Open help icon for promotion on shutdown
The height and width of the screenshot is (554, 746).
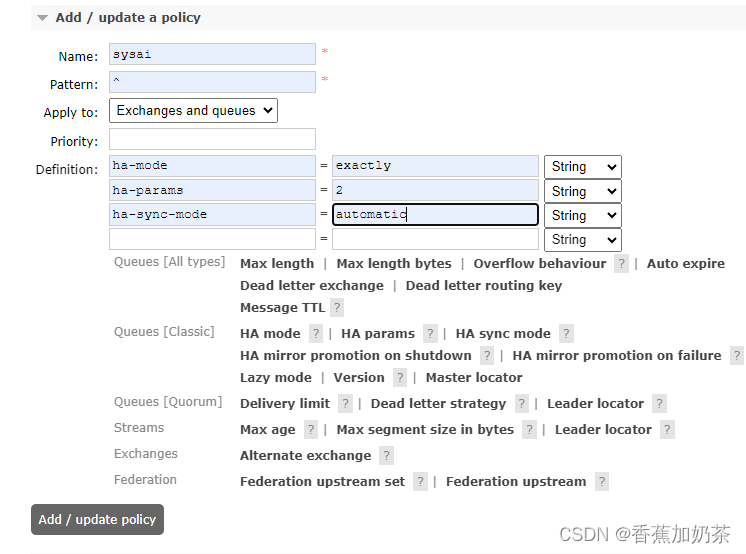(487, 356)
